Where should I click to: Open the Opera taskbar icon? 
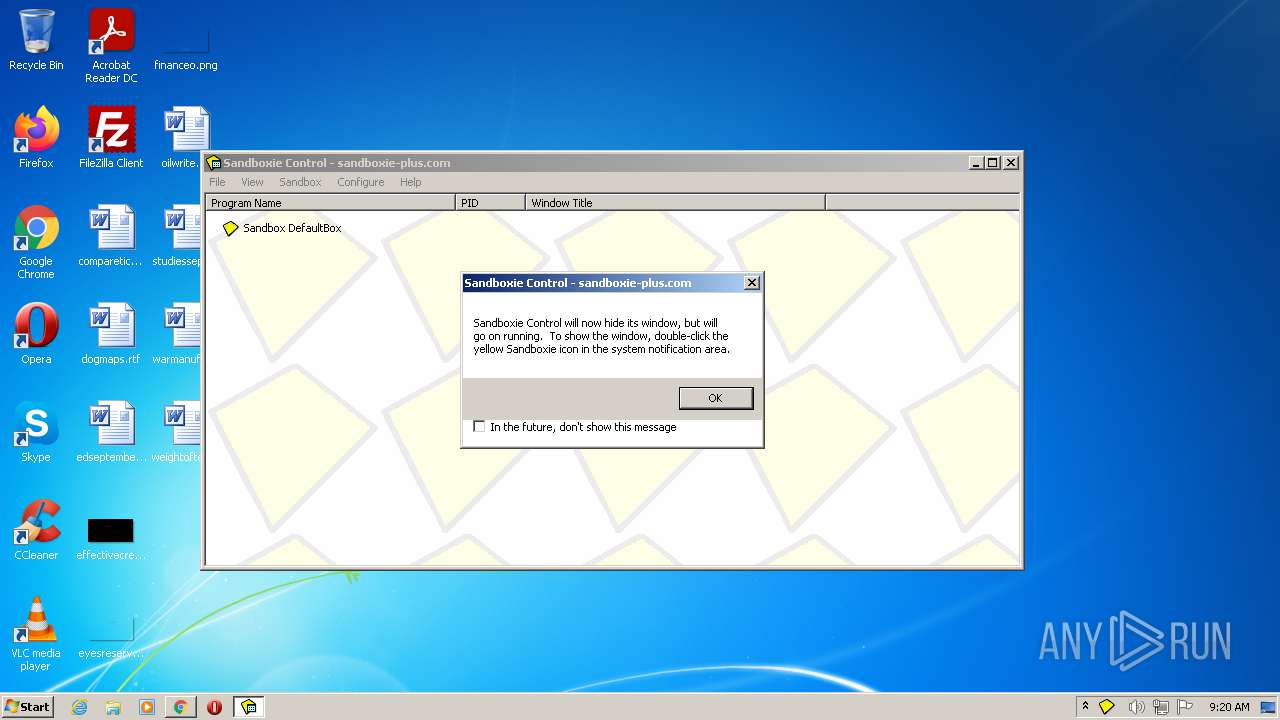click(214, 707)
